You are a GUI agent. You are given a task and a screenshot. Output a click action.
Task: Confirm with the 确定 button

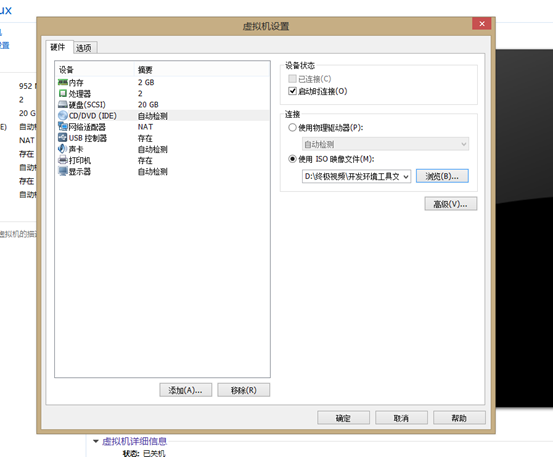343,418
